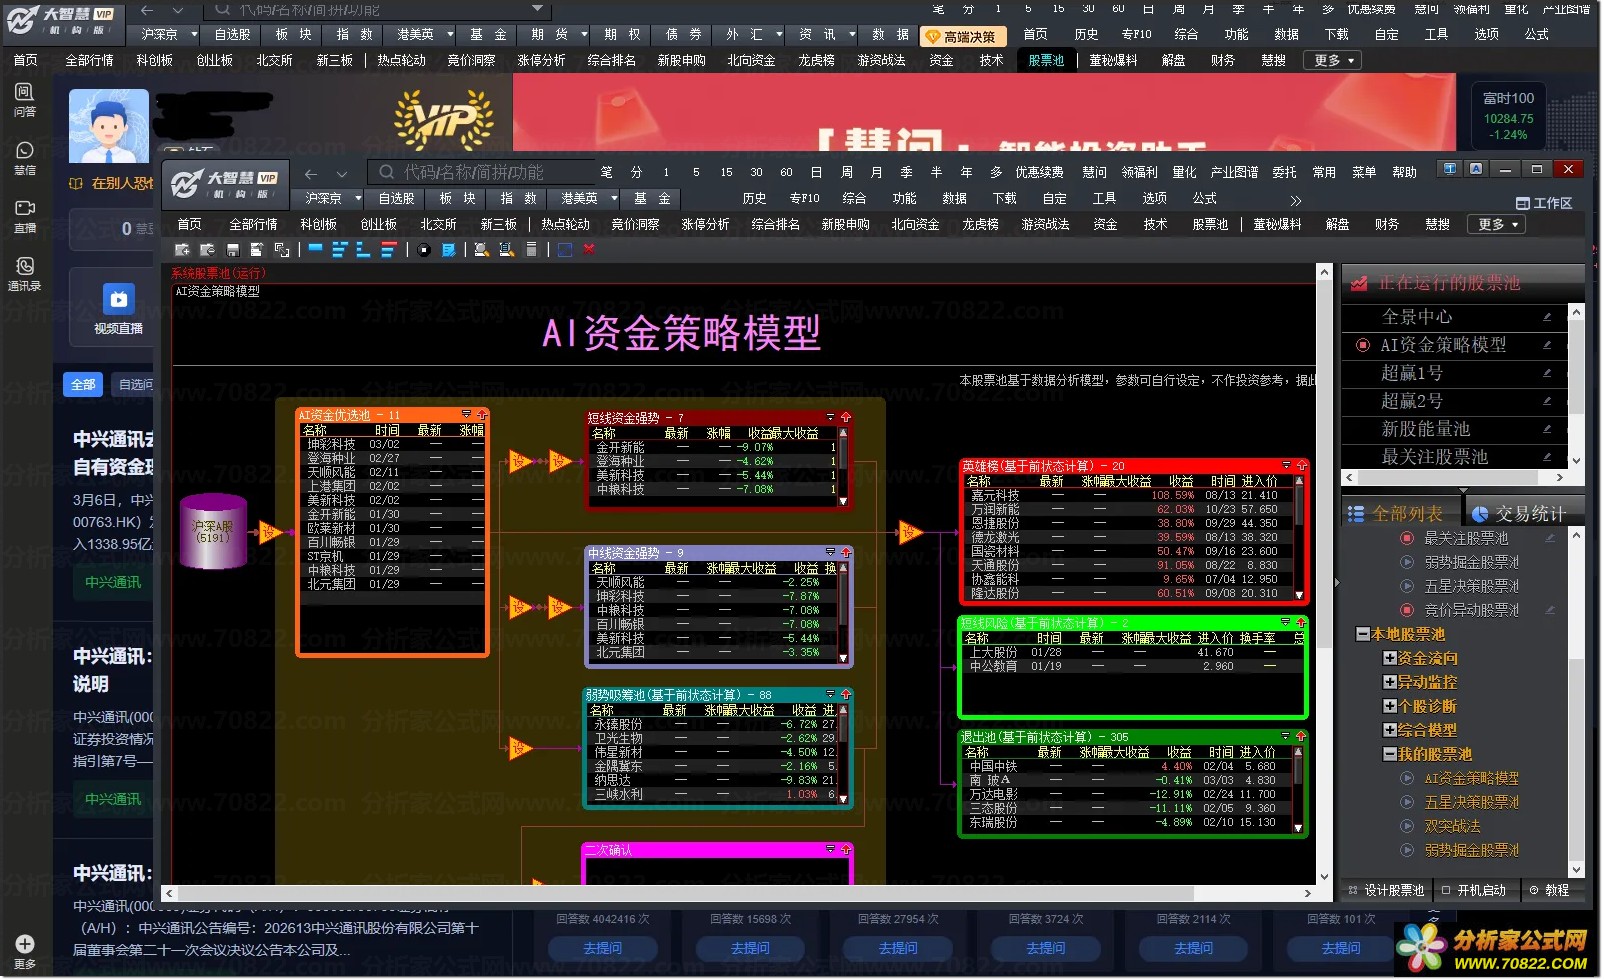Click the 更多 plus icon at sidebar bottom
Viewport: 1604px width, 980px height.
point(25,944)
